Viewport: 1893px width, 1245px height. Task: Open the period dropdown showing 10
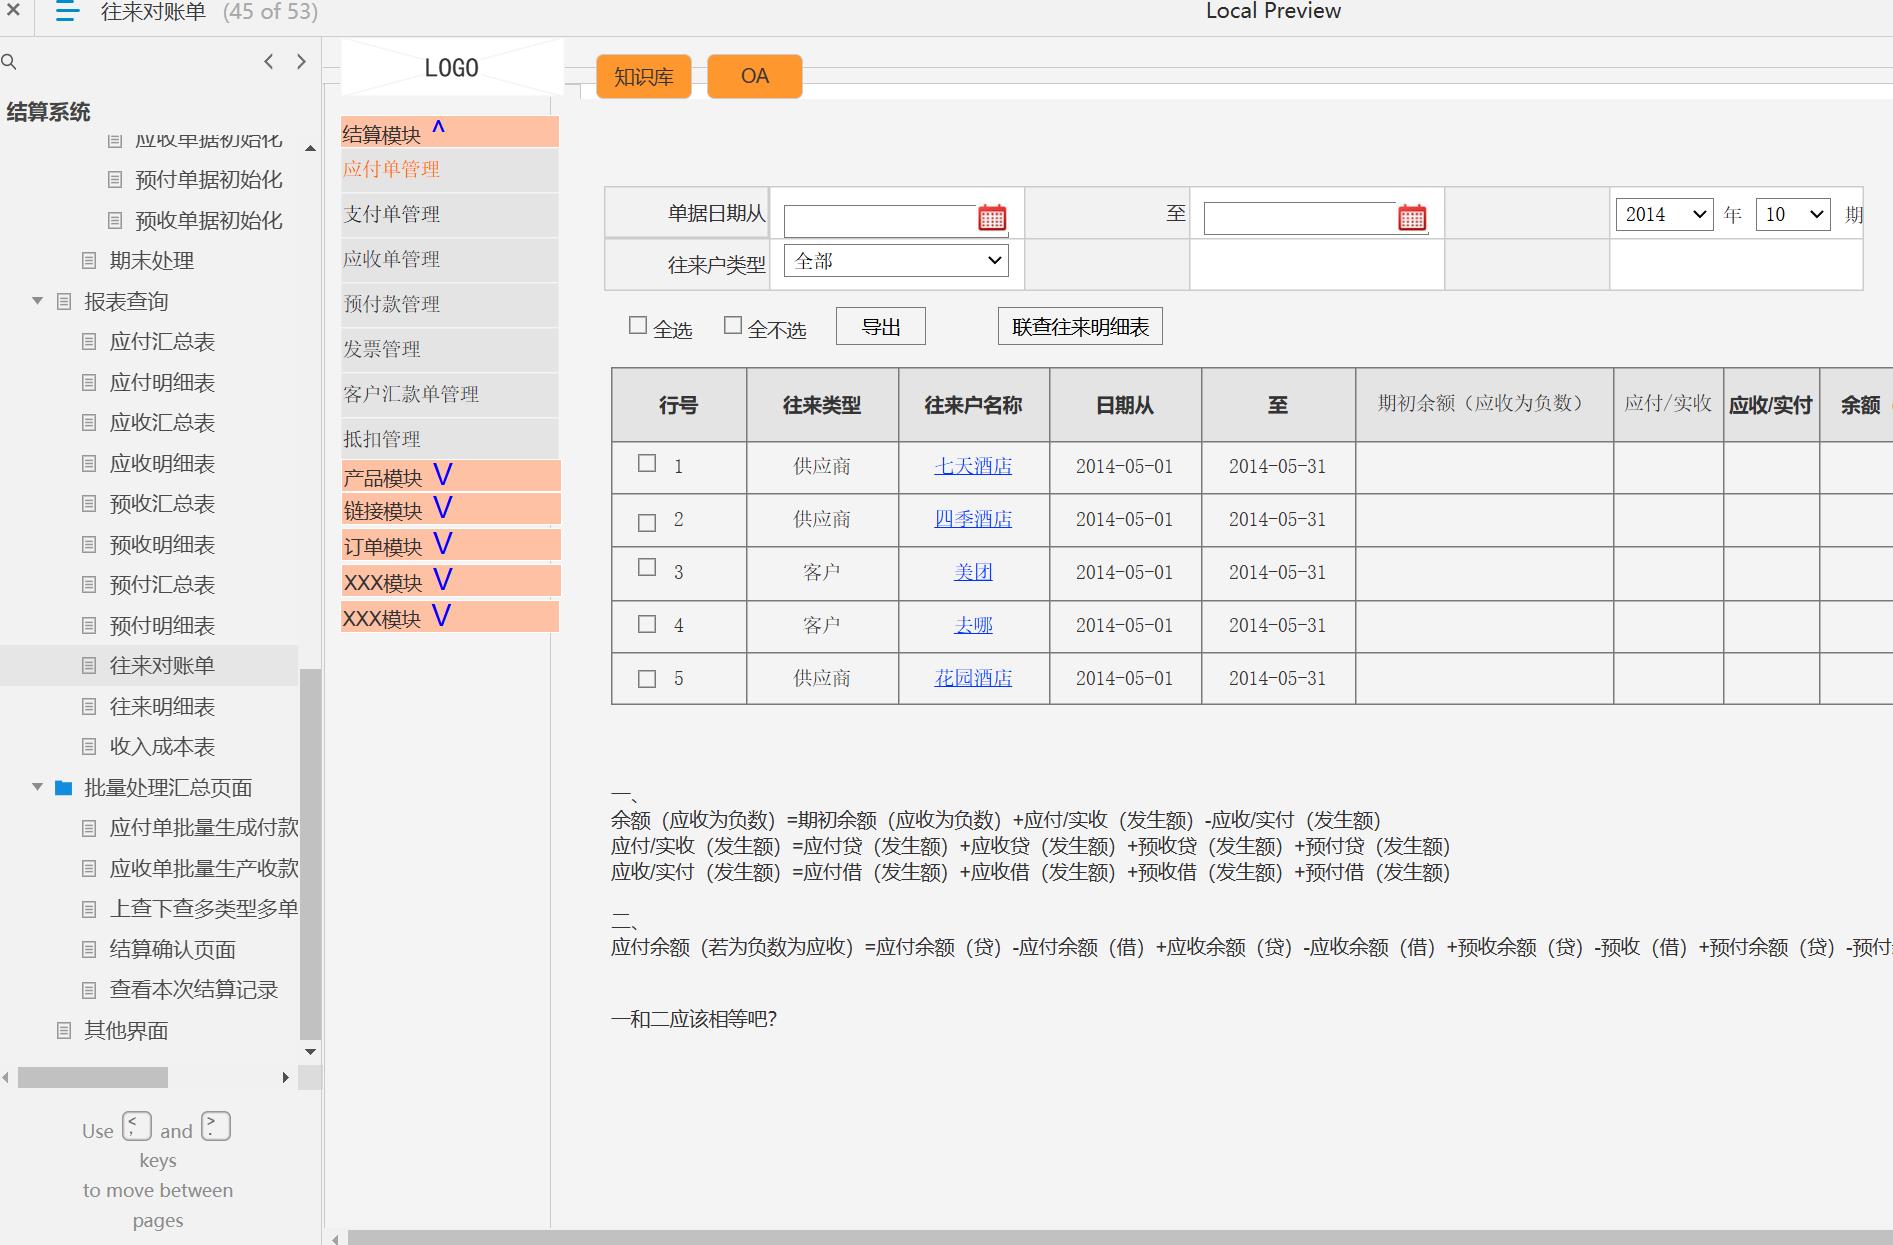point(1794,214)
